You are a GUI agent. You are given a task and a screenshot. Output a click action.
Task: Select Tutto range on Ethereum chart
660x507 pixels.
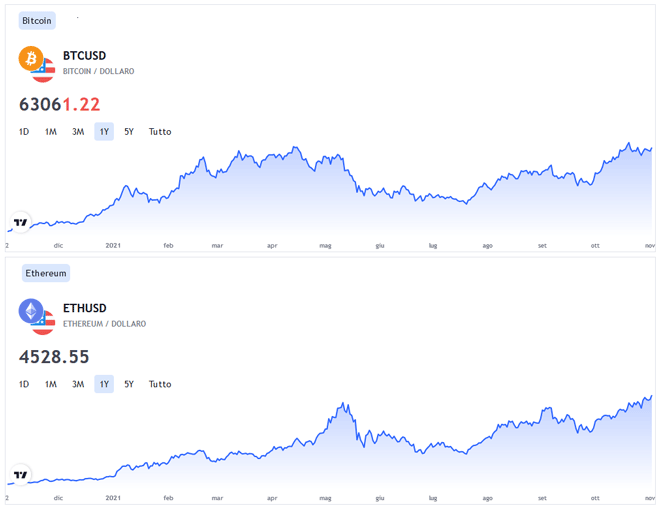pos(160,384)
